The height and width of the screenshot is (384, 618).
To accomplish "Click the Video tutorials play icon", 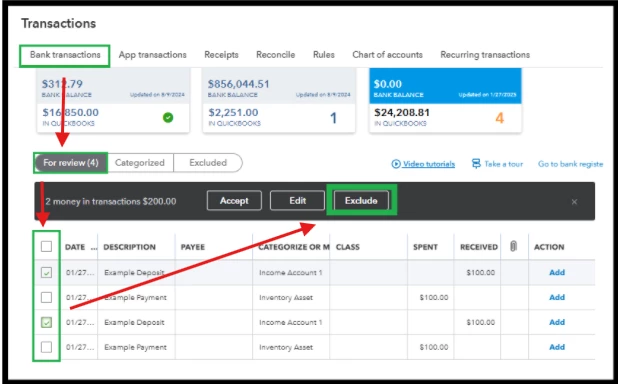I will coord(396,164).
